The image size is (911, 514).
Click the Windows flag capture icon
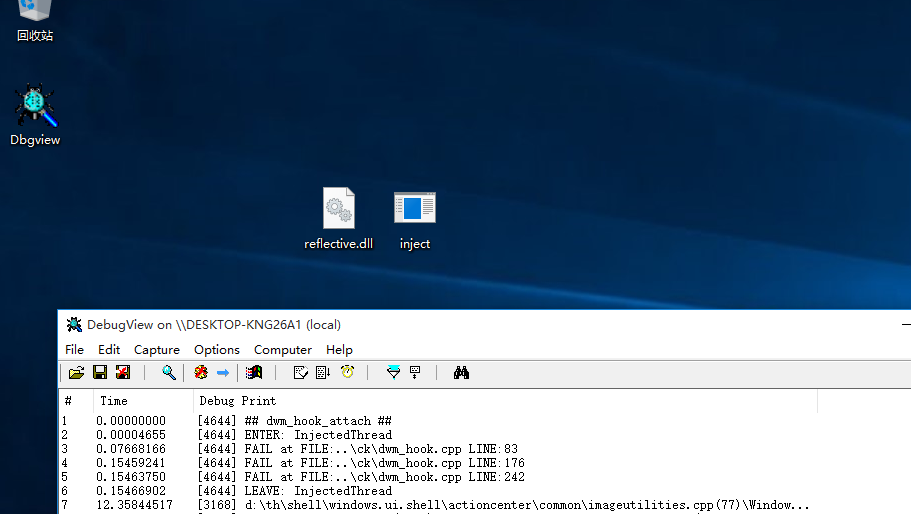pos(254,373)
